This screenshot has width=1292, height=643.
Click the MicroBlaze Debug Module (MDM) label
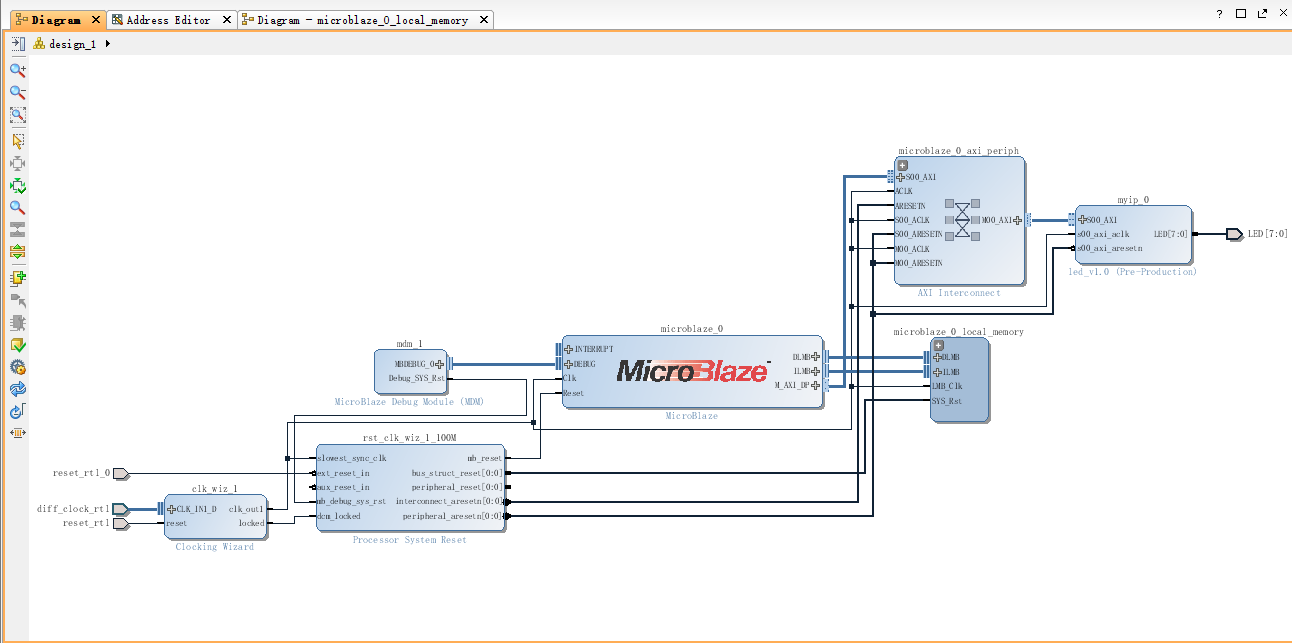(x=410, y=402)
